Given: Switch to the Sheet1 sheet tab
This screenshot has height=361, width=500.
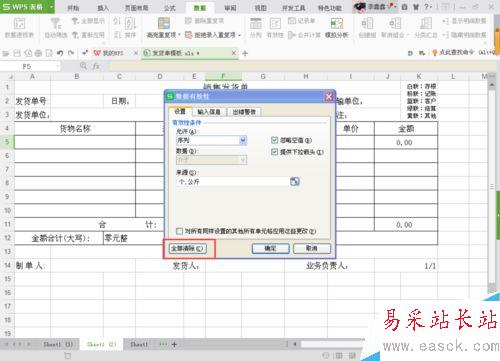Looking at the screenshot, I should (x=139, y=344).
